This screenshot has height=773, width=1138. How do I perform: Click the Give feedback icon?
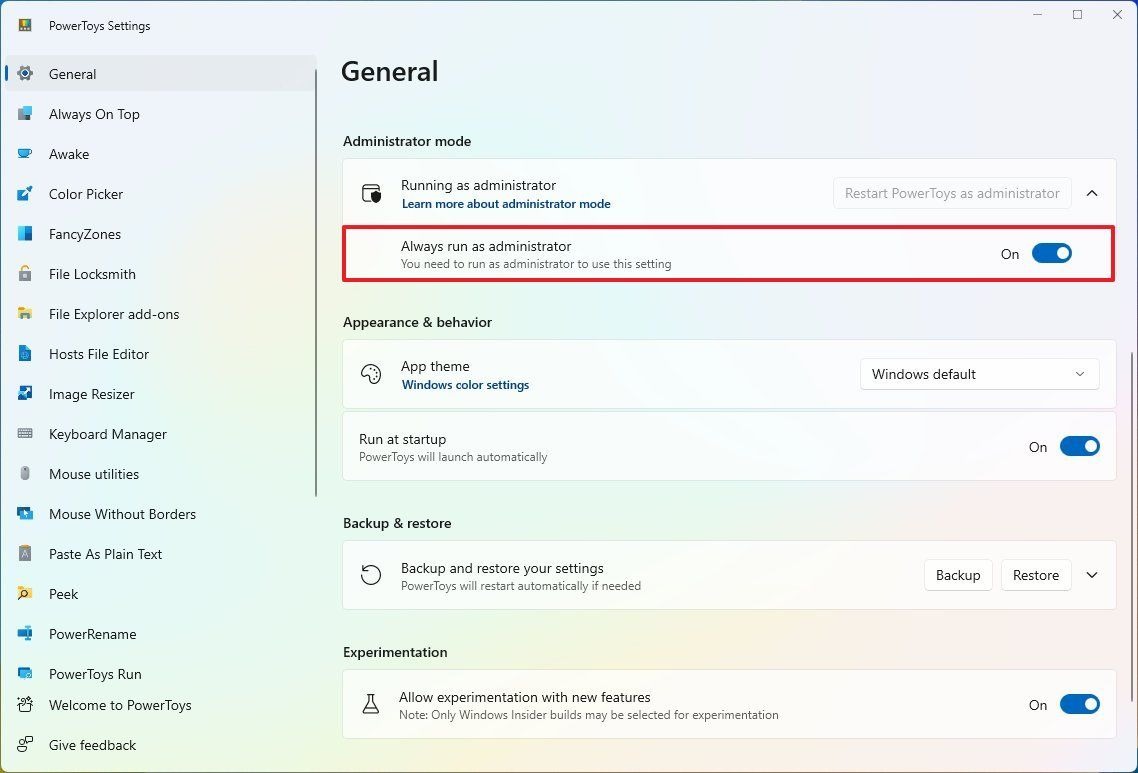25,744
